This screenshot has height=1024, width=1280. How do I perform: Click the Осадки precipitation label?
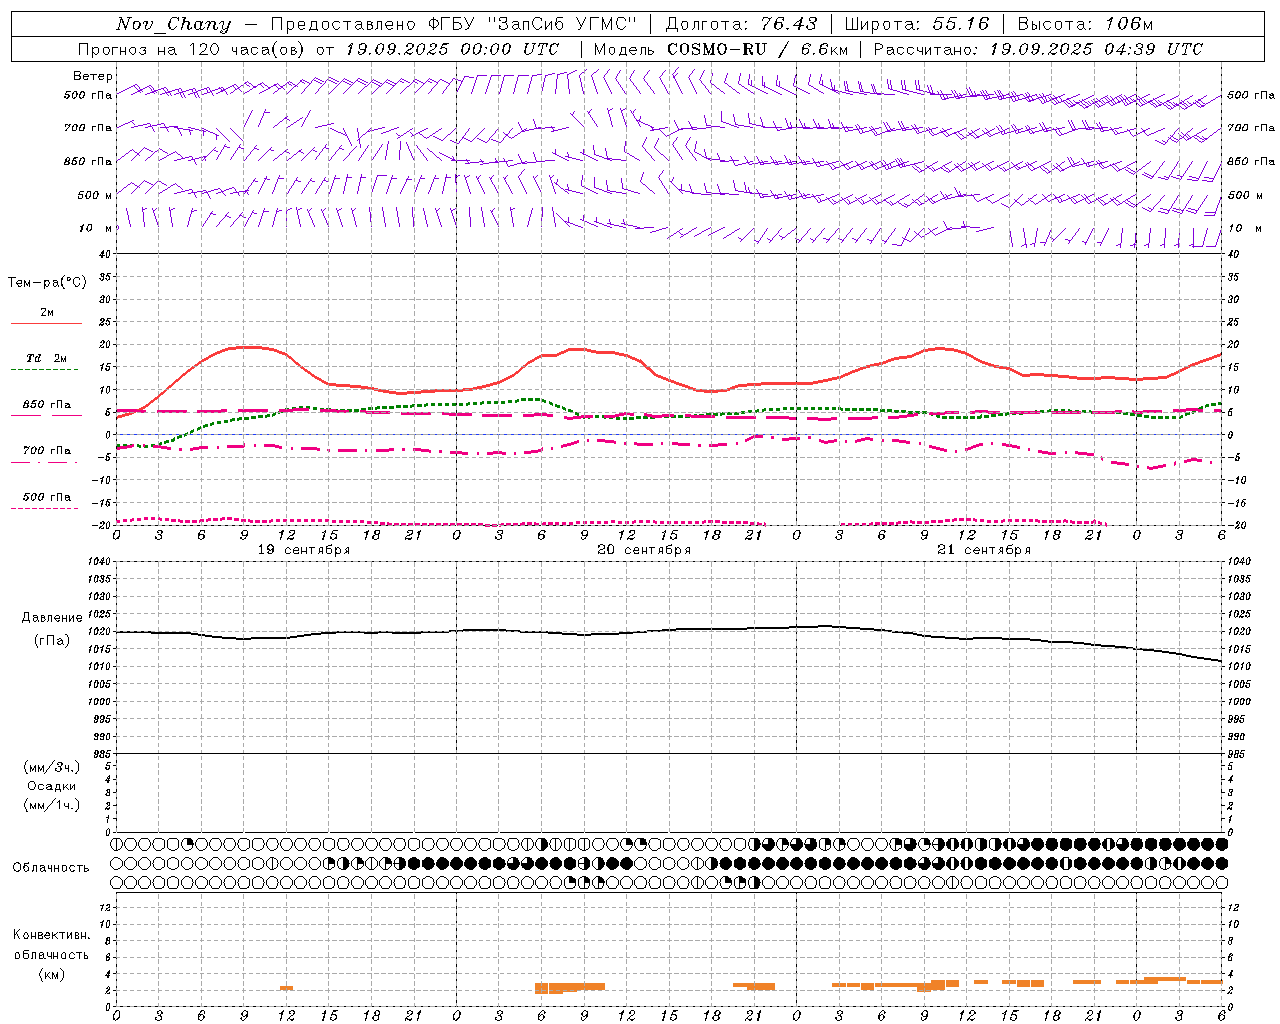click(52, 786)
